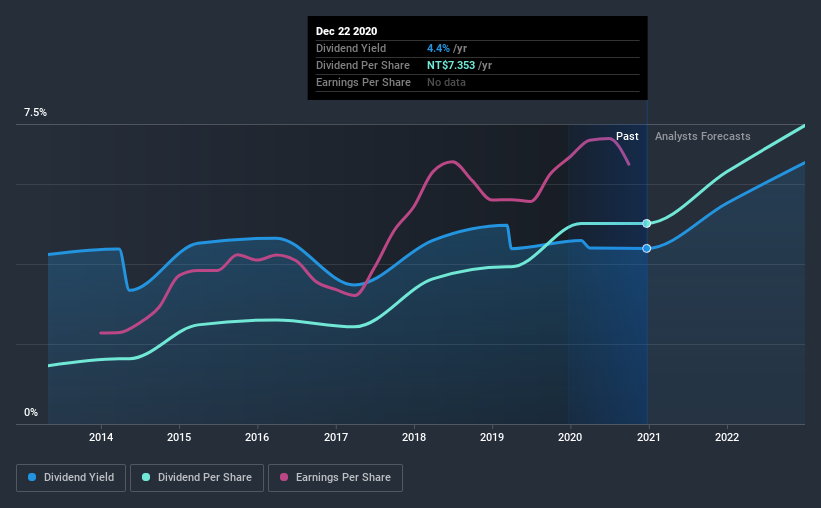Click the NT$7.353 dividend per share value
The image size is (821, 508).
[x=451, y=65]
